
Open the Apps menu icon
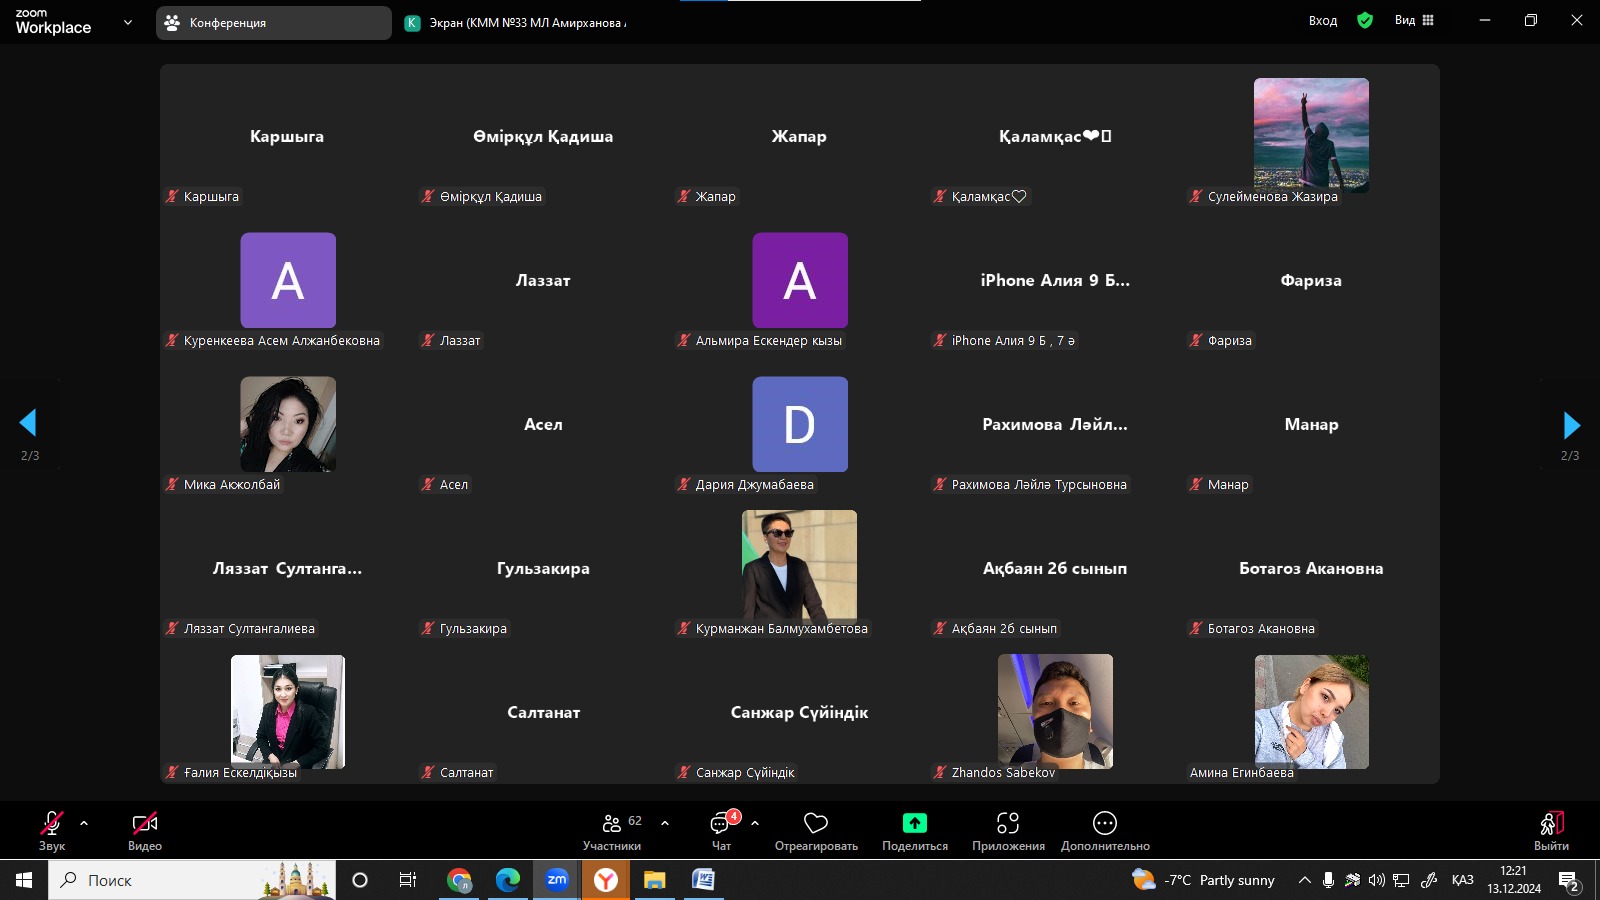[x=1008, y=823]
